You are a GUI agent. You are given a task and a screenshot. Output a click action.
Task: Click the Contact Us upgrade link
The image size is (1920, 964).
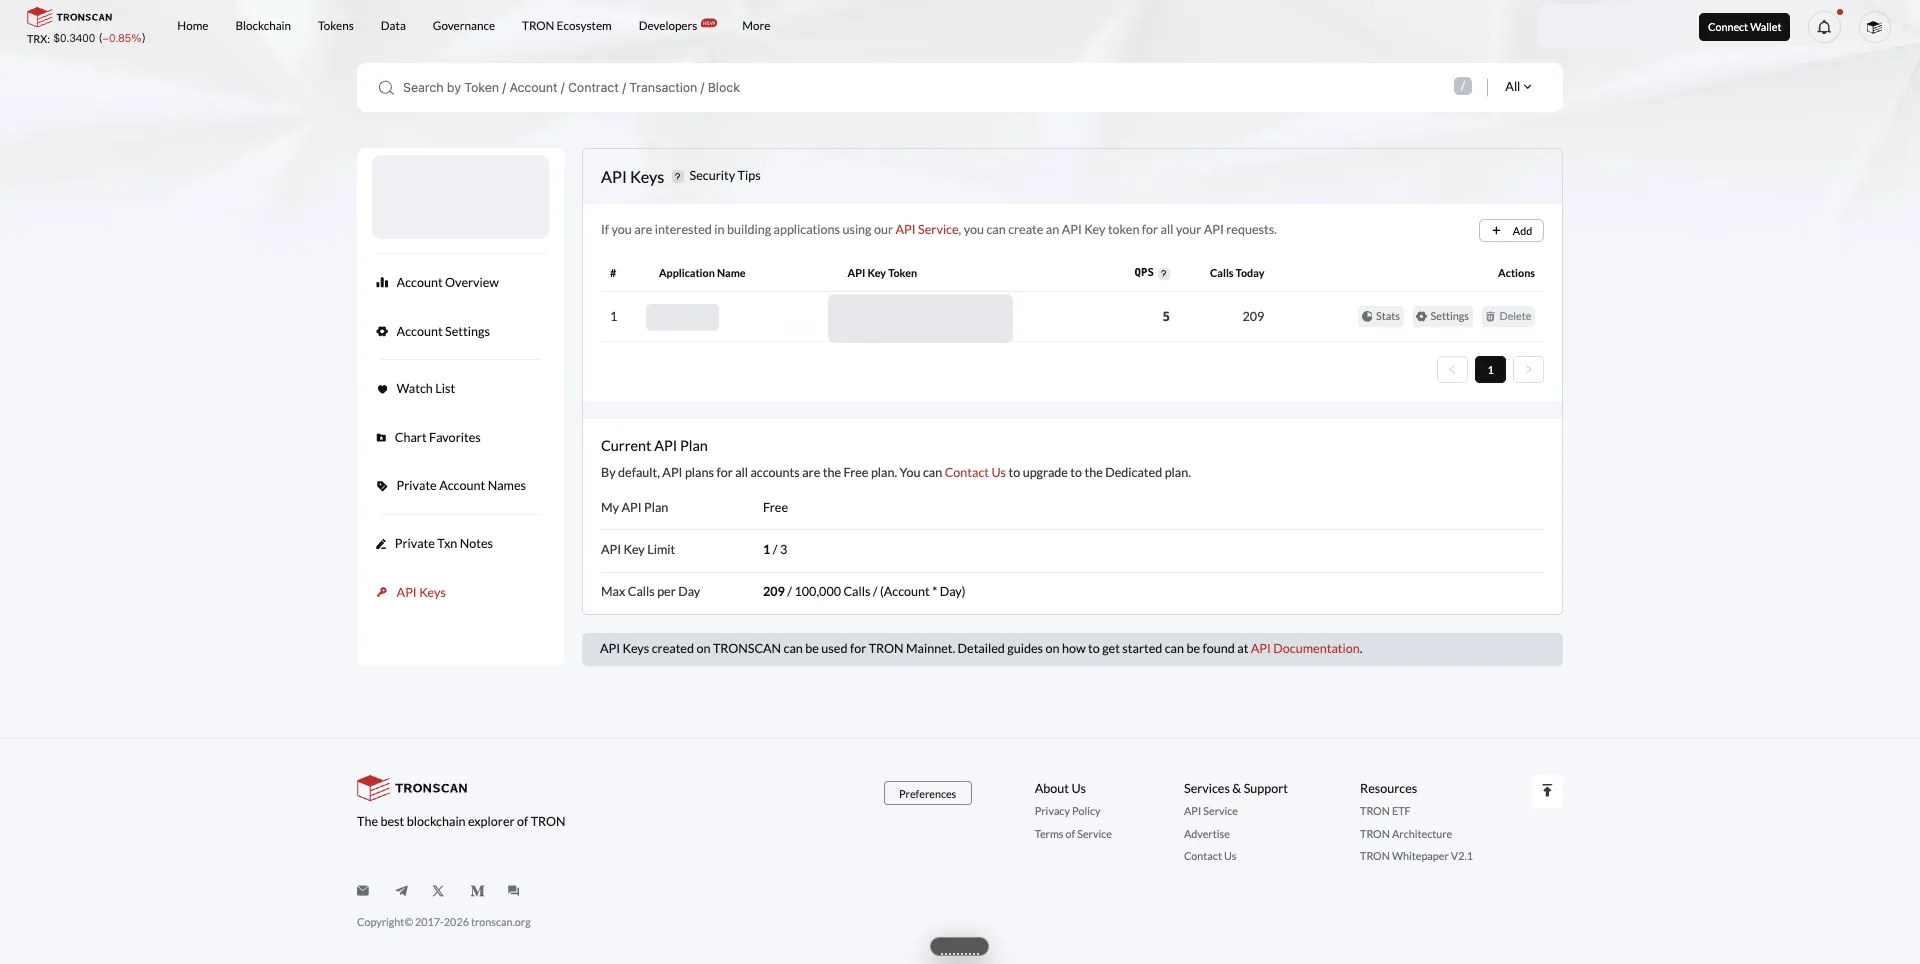pos(975,473)
